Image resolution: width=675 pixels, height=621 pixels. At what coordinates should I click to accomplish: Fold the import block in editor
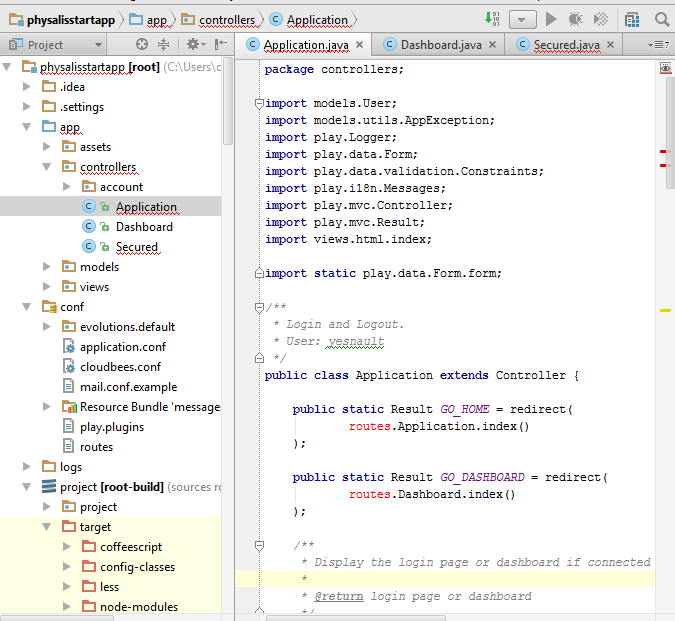(x=258, y=103)
